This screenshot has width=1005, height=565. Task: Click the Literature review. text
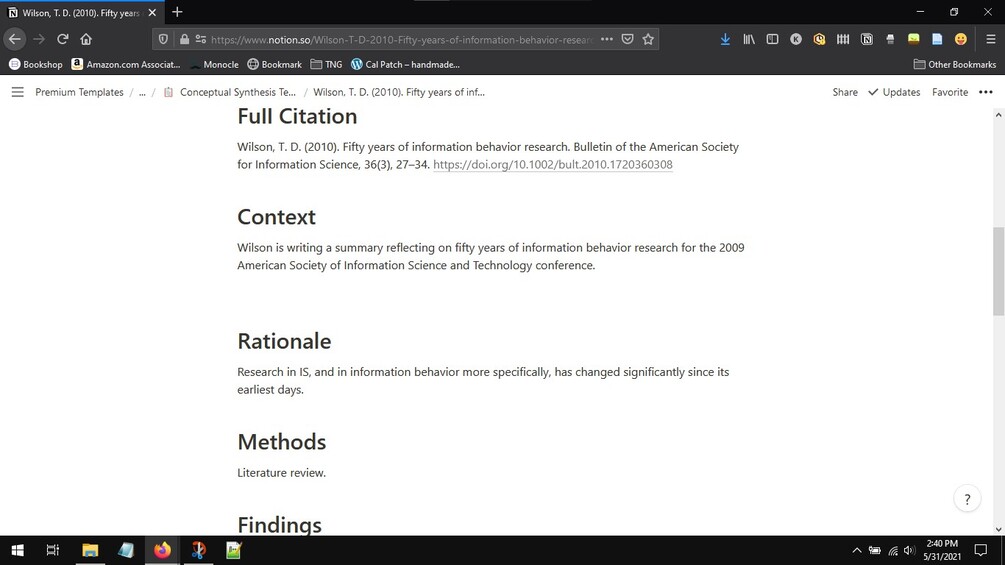281,473
